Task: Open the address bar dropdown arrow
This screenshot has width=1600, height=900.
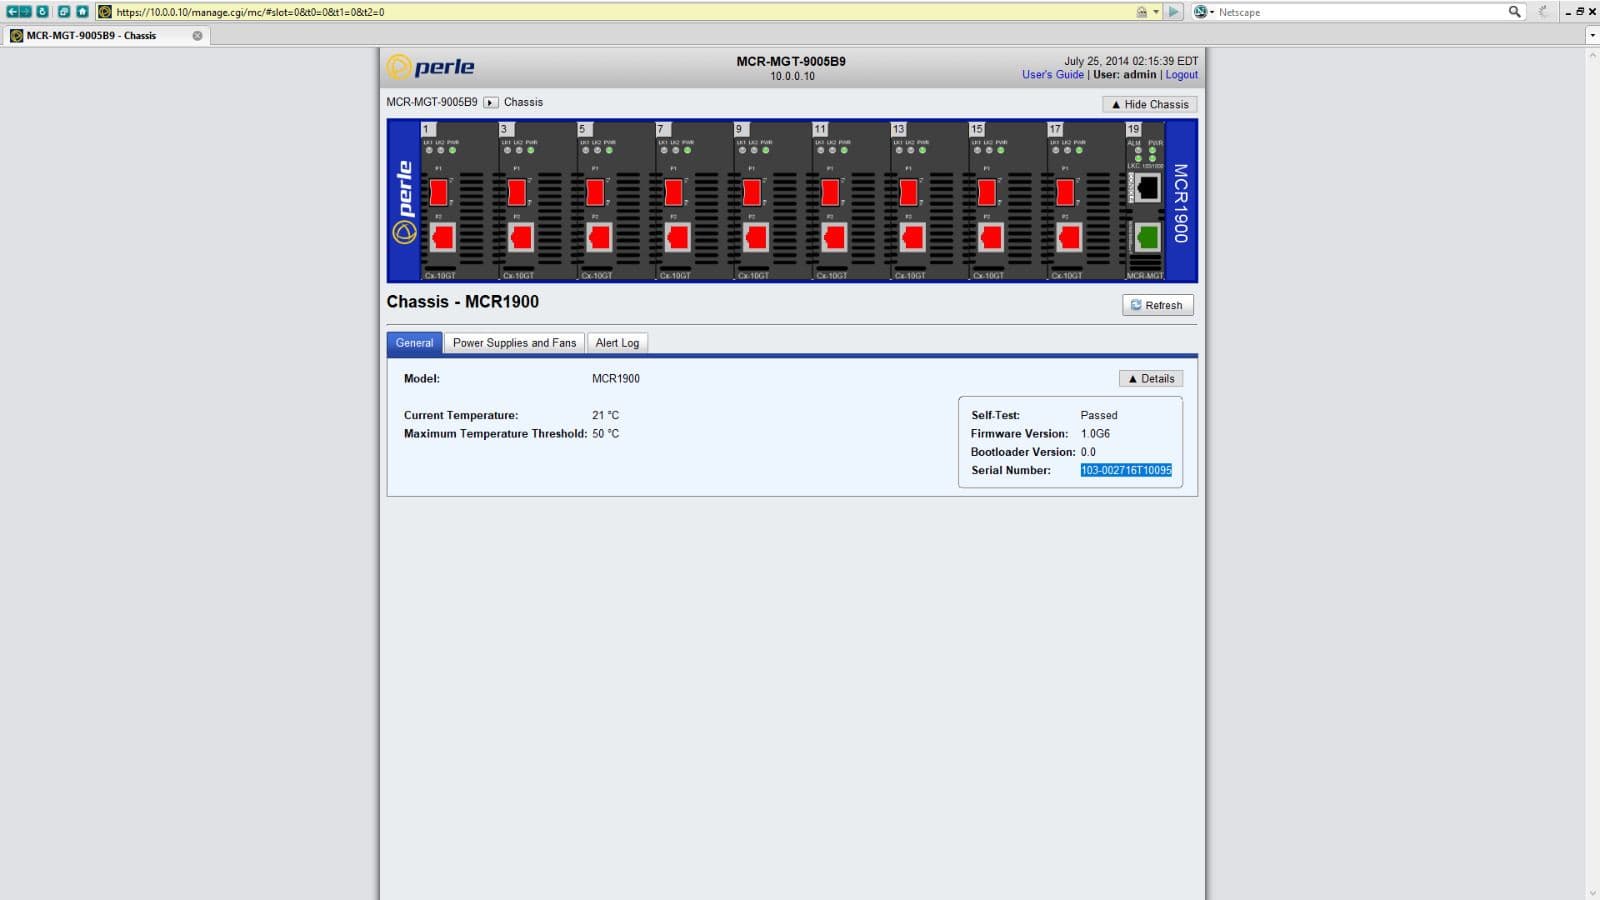Action: pyautogui.click(x=1156, y=12)
